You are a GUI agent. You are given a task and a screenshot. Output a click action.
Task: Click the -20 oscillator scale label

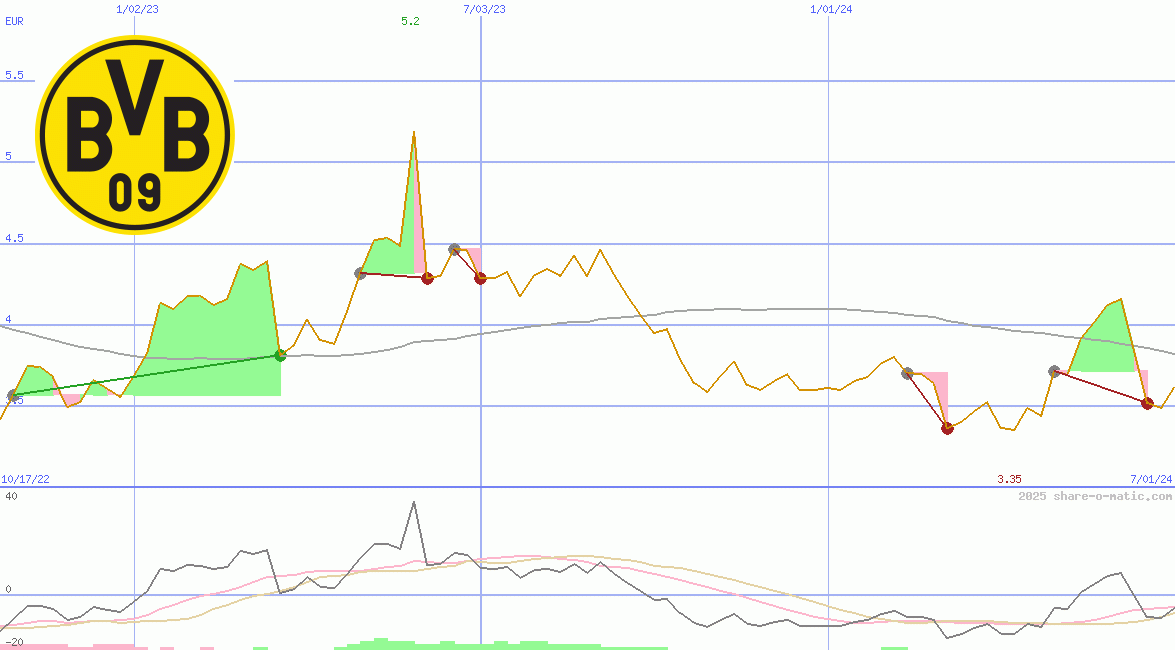(13, 641)
